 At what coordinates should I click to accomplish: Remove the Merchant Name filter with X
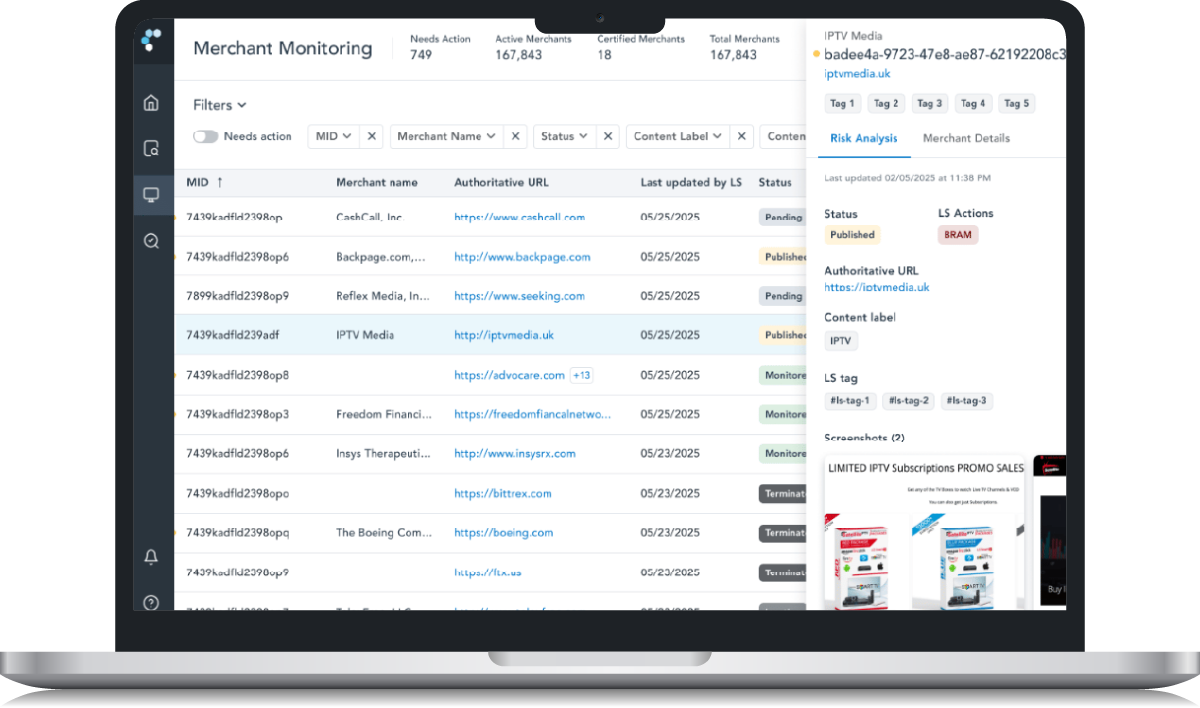516,136
